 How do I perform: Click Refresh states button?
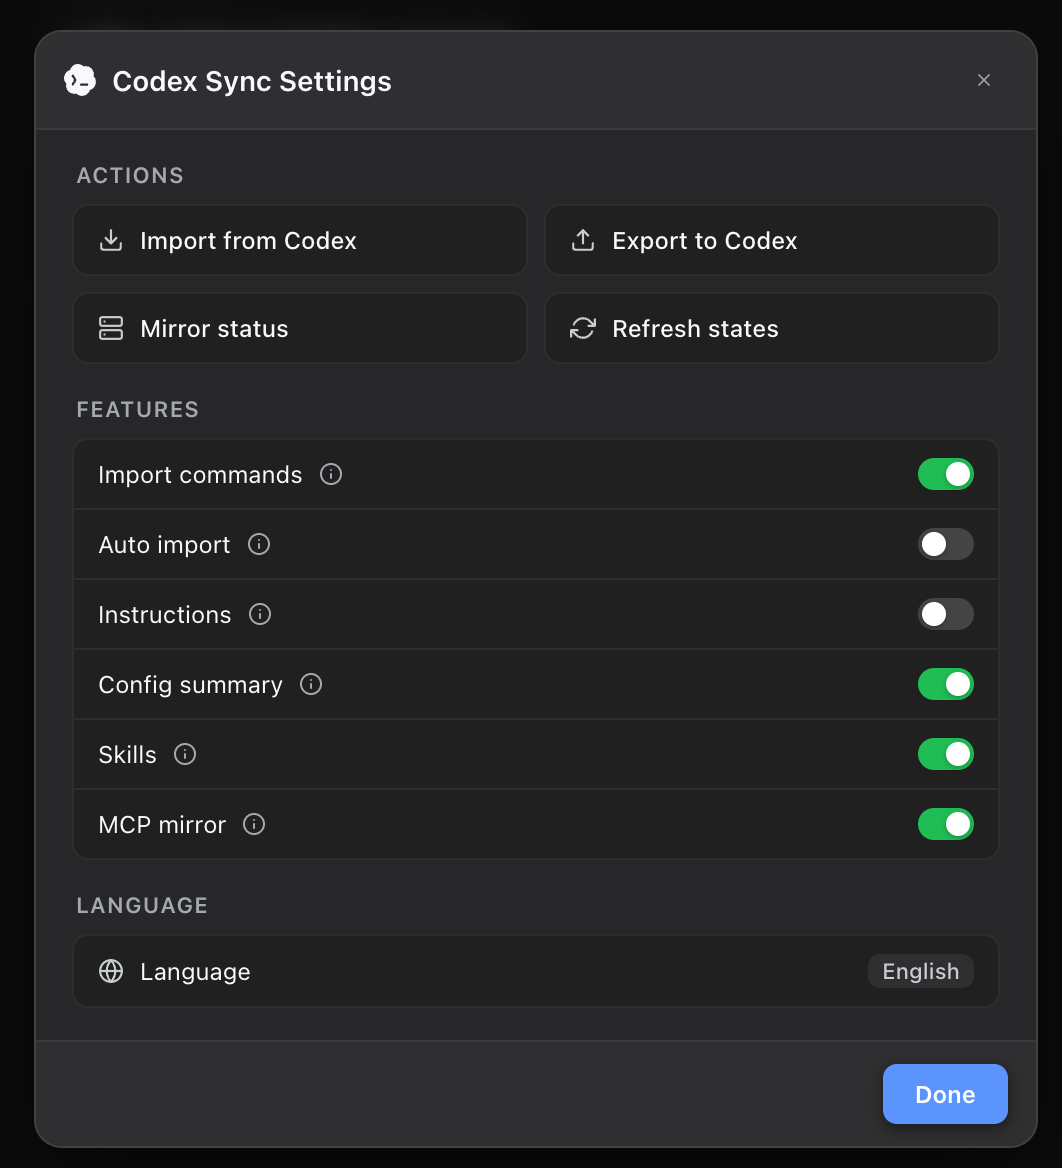[772, 328]
